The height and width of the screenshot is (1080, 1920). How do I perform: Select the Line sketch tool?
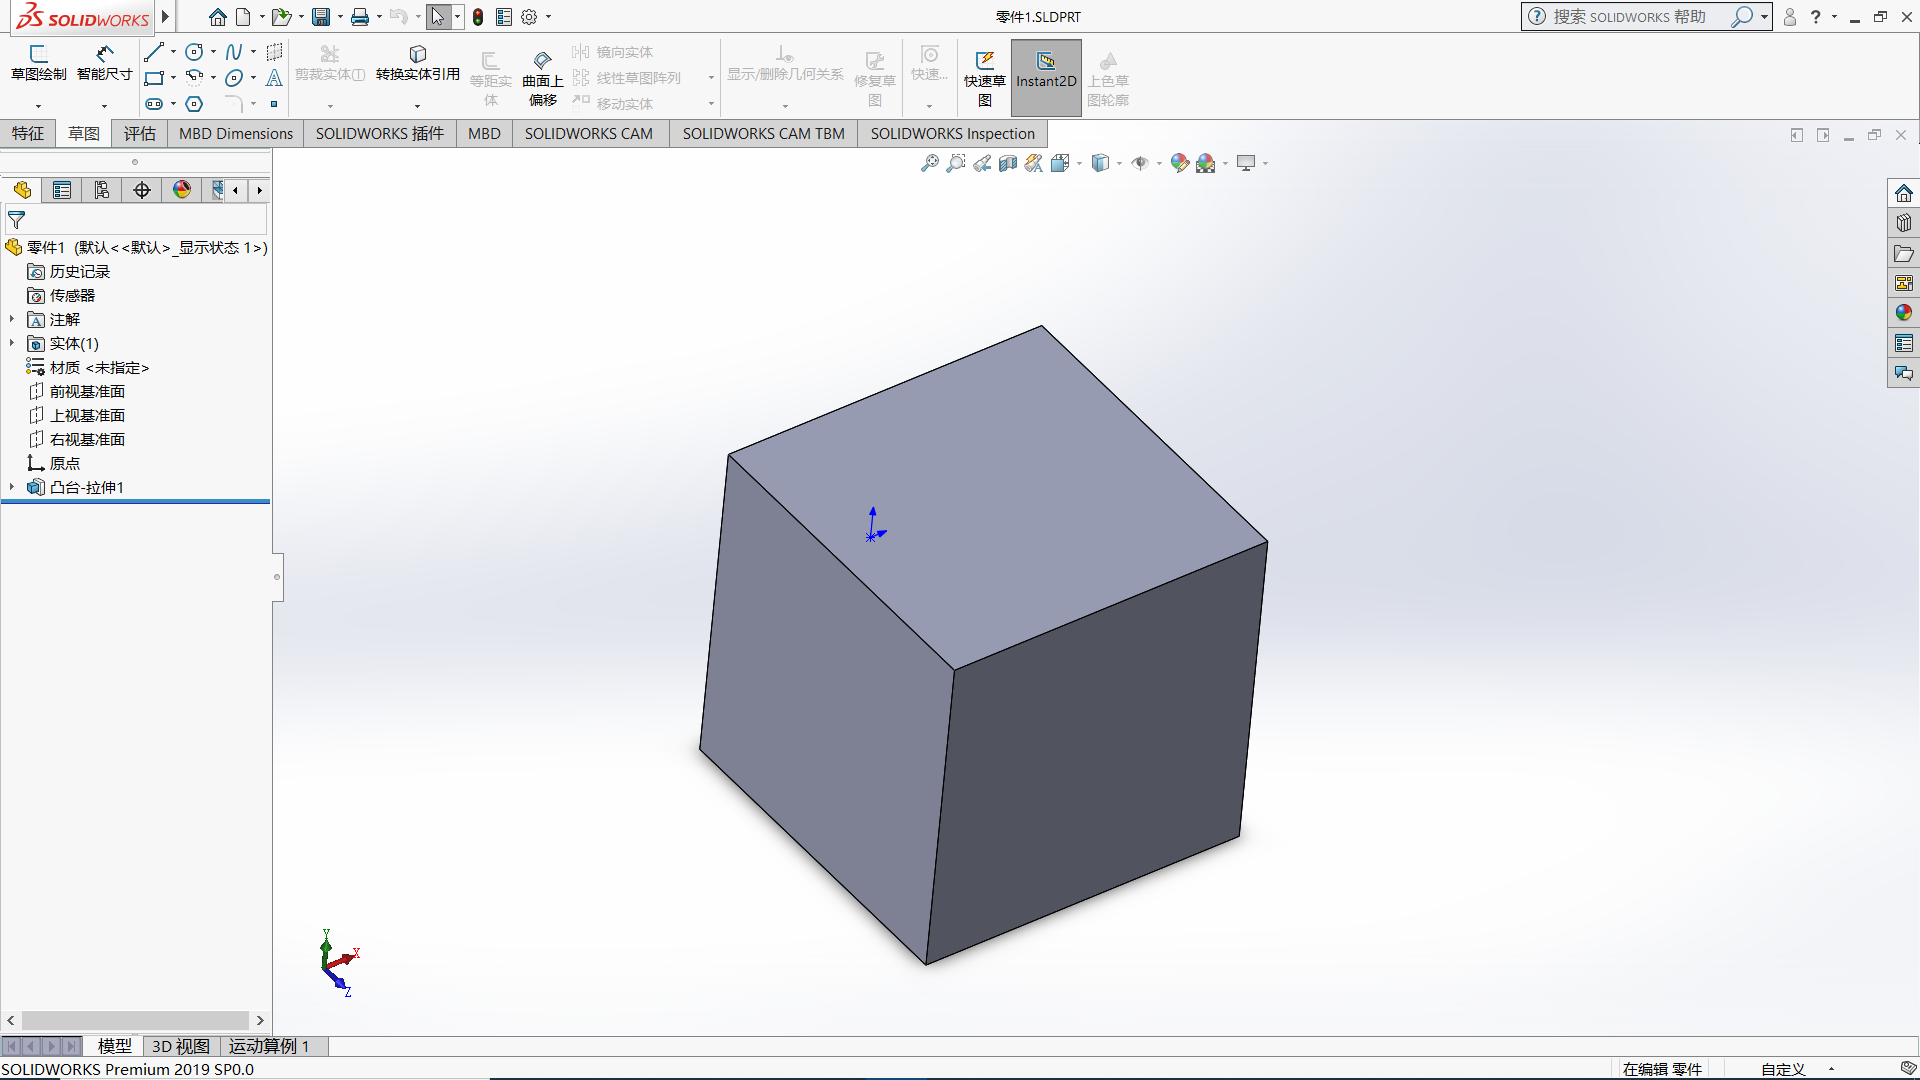pos(153,52)
